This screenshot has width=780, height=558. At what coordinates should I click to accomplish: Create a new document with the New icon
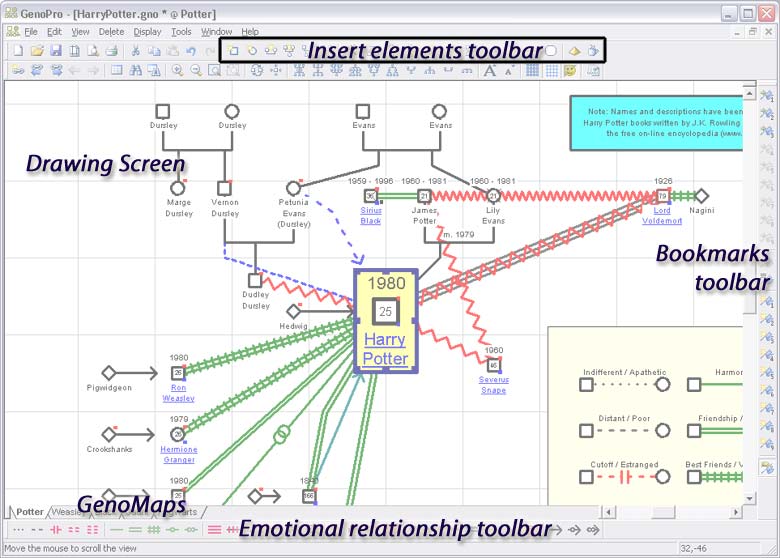coord(18,51)
